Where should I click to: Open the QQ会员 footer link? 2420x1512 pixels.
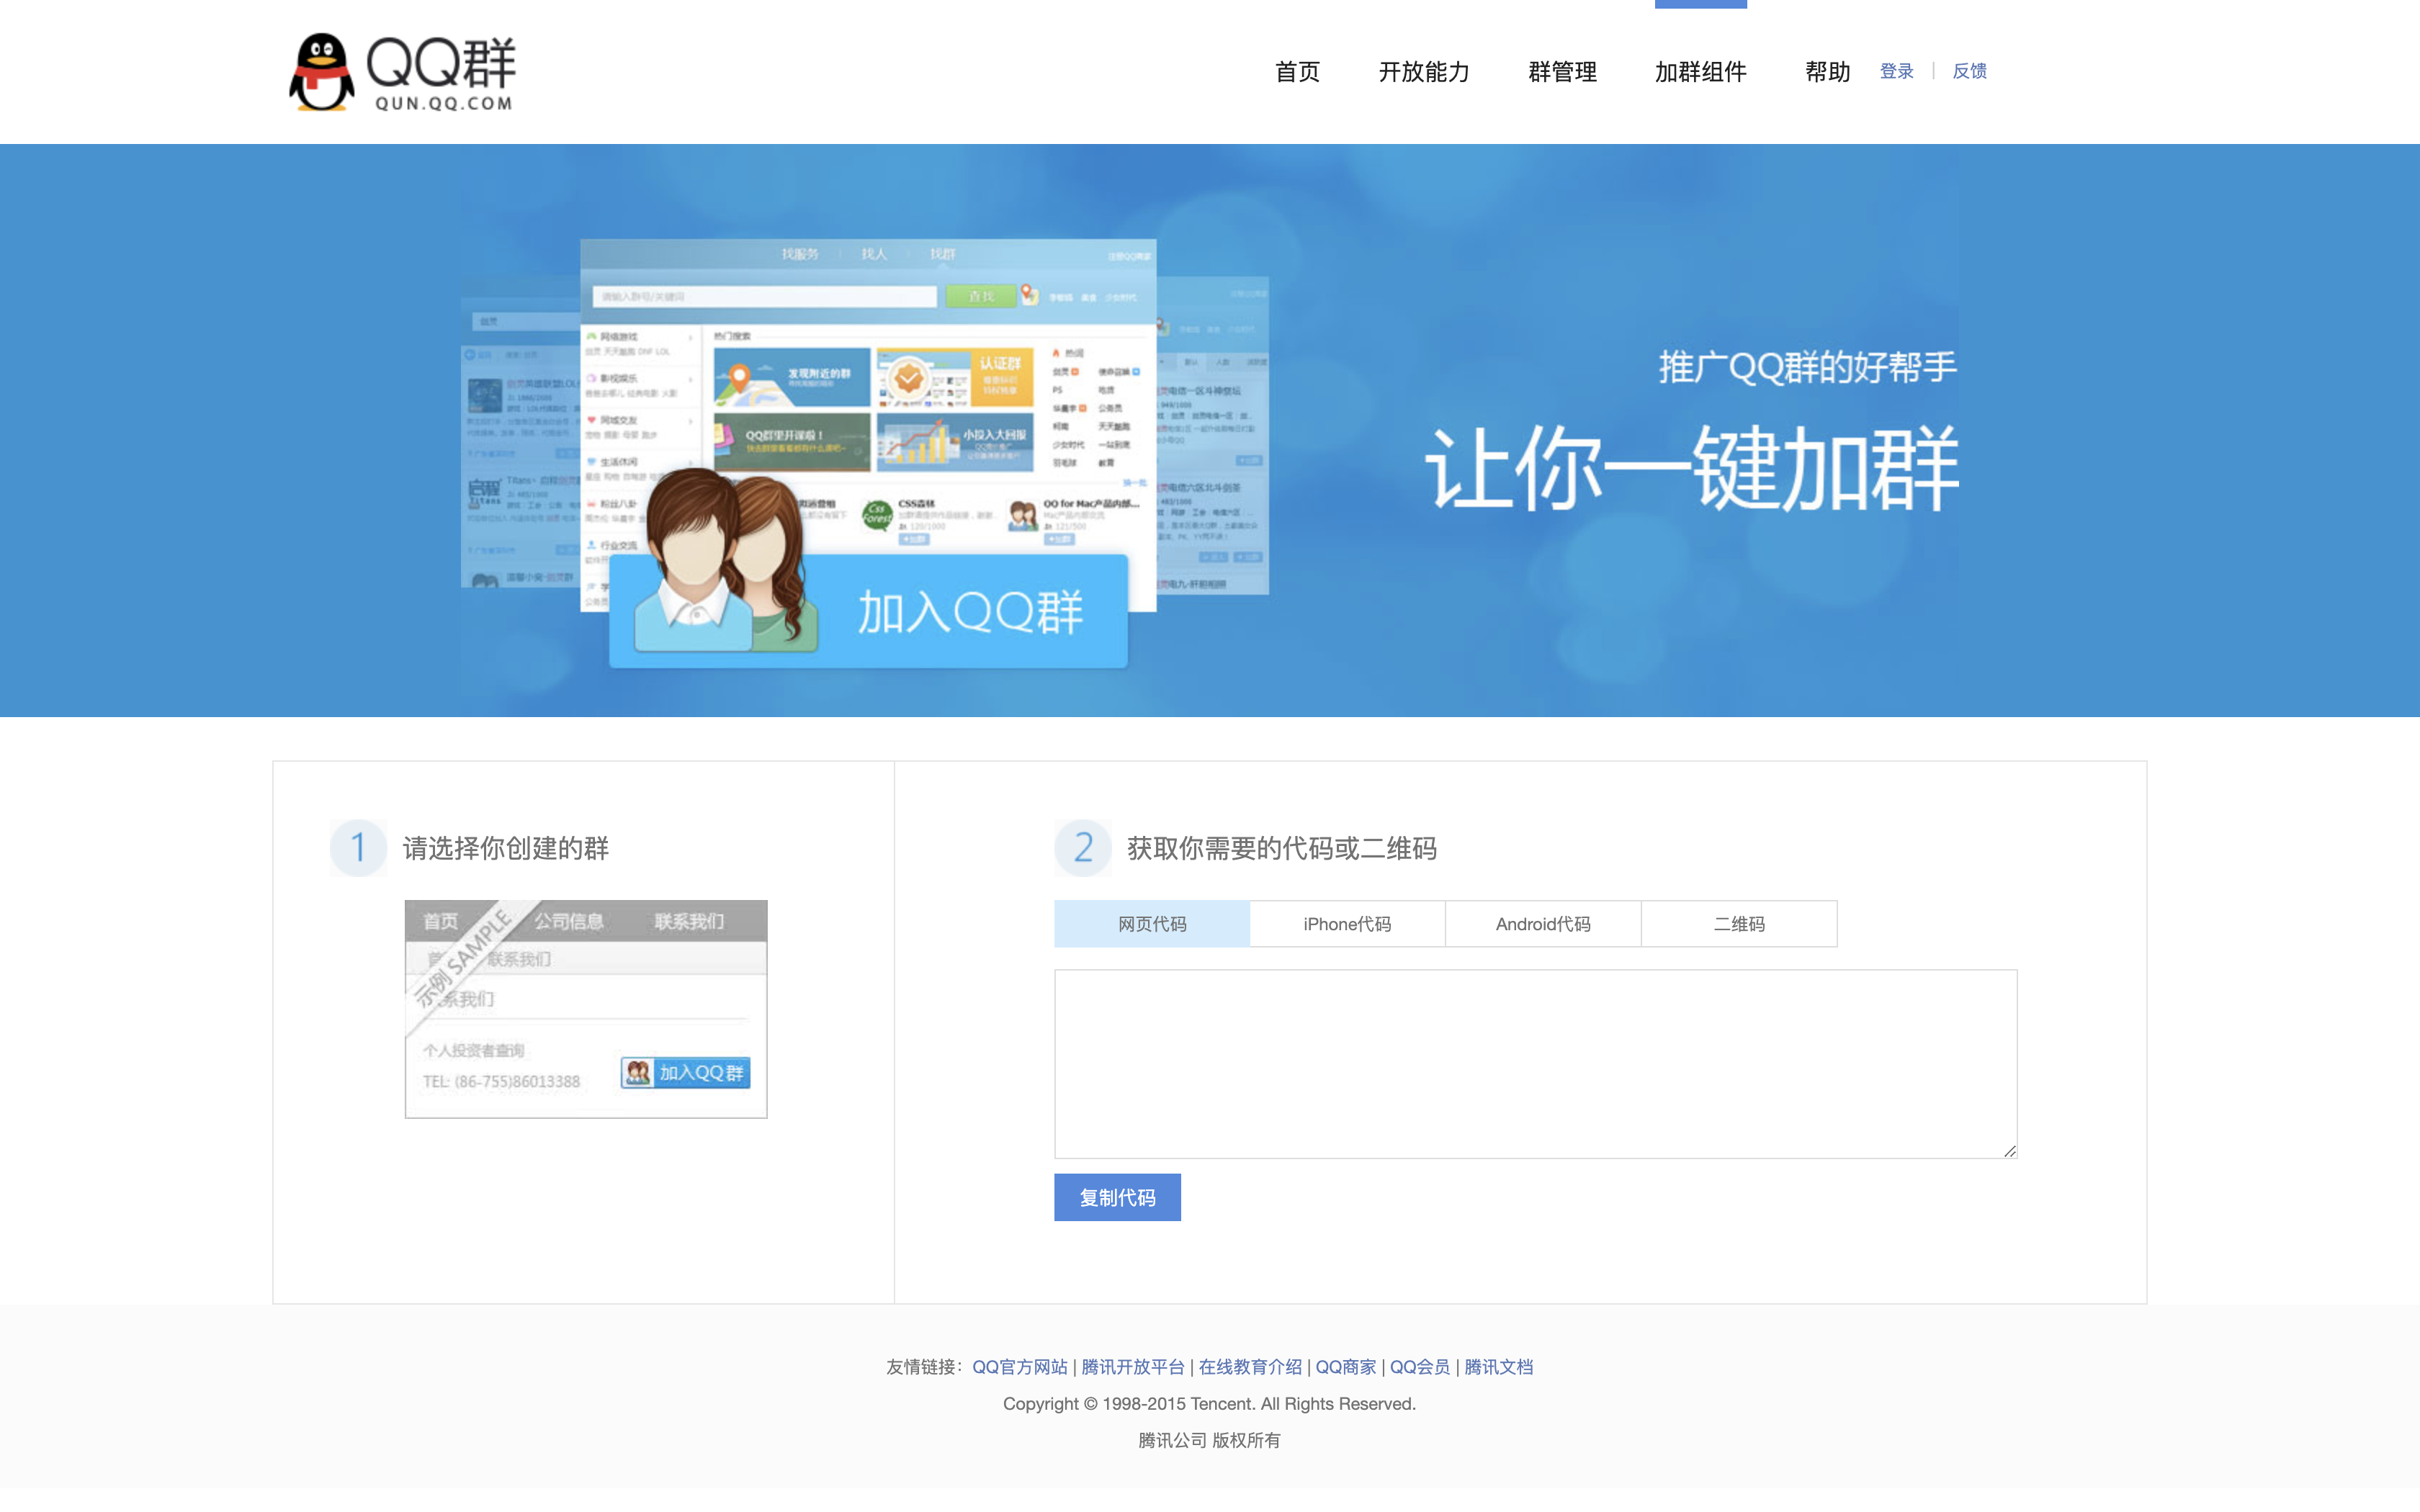click(x=1420, y=1367)
